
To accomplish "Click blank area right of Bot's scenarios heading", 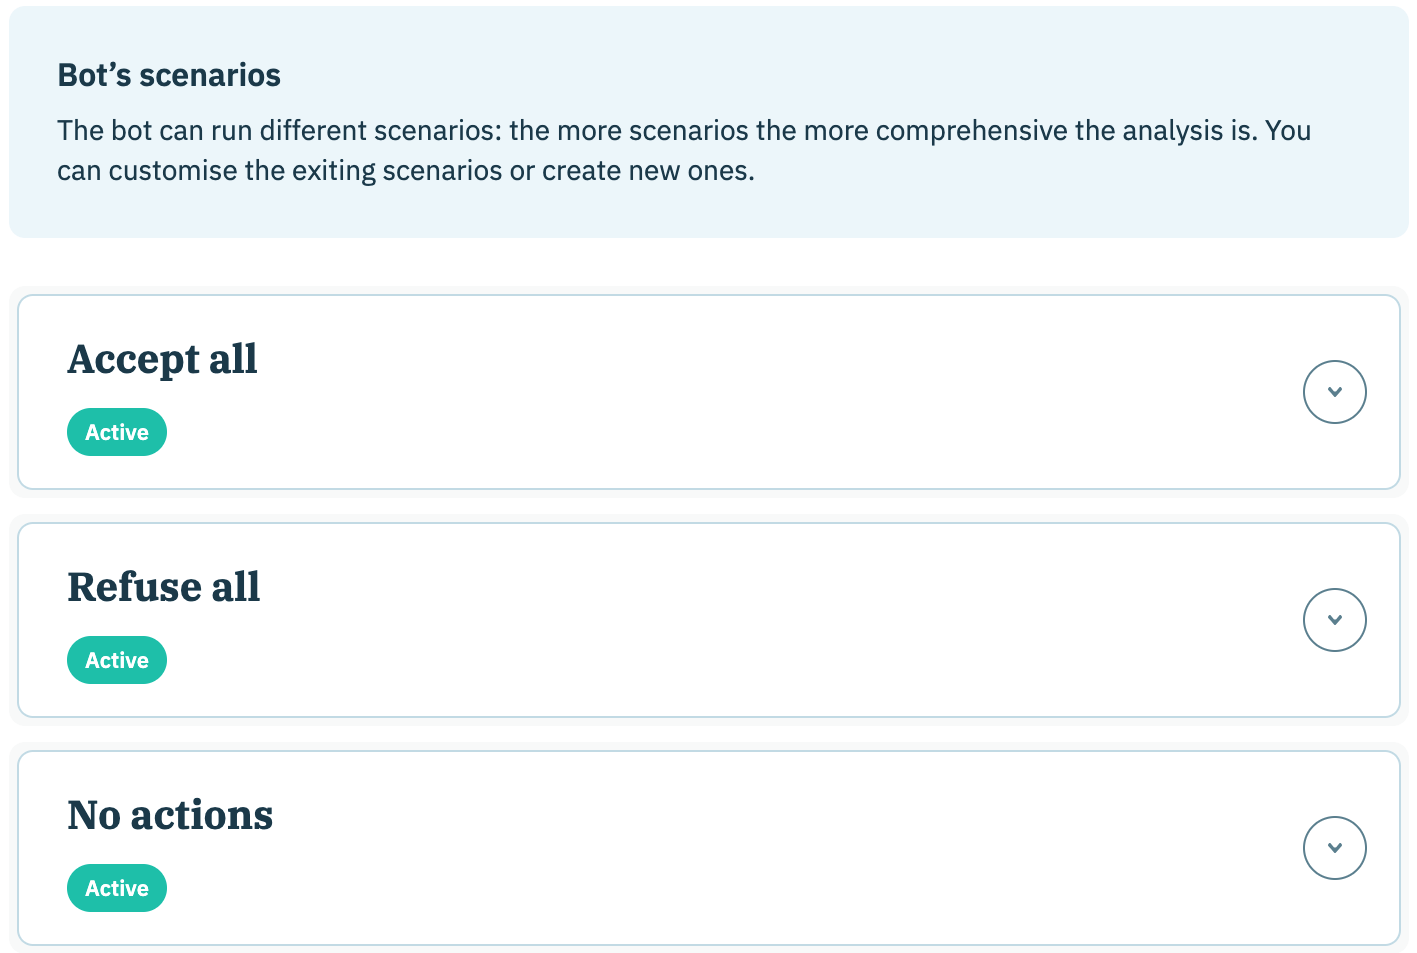I will pos(800,75).
